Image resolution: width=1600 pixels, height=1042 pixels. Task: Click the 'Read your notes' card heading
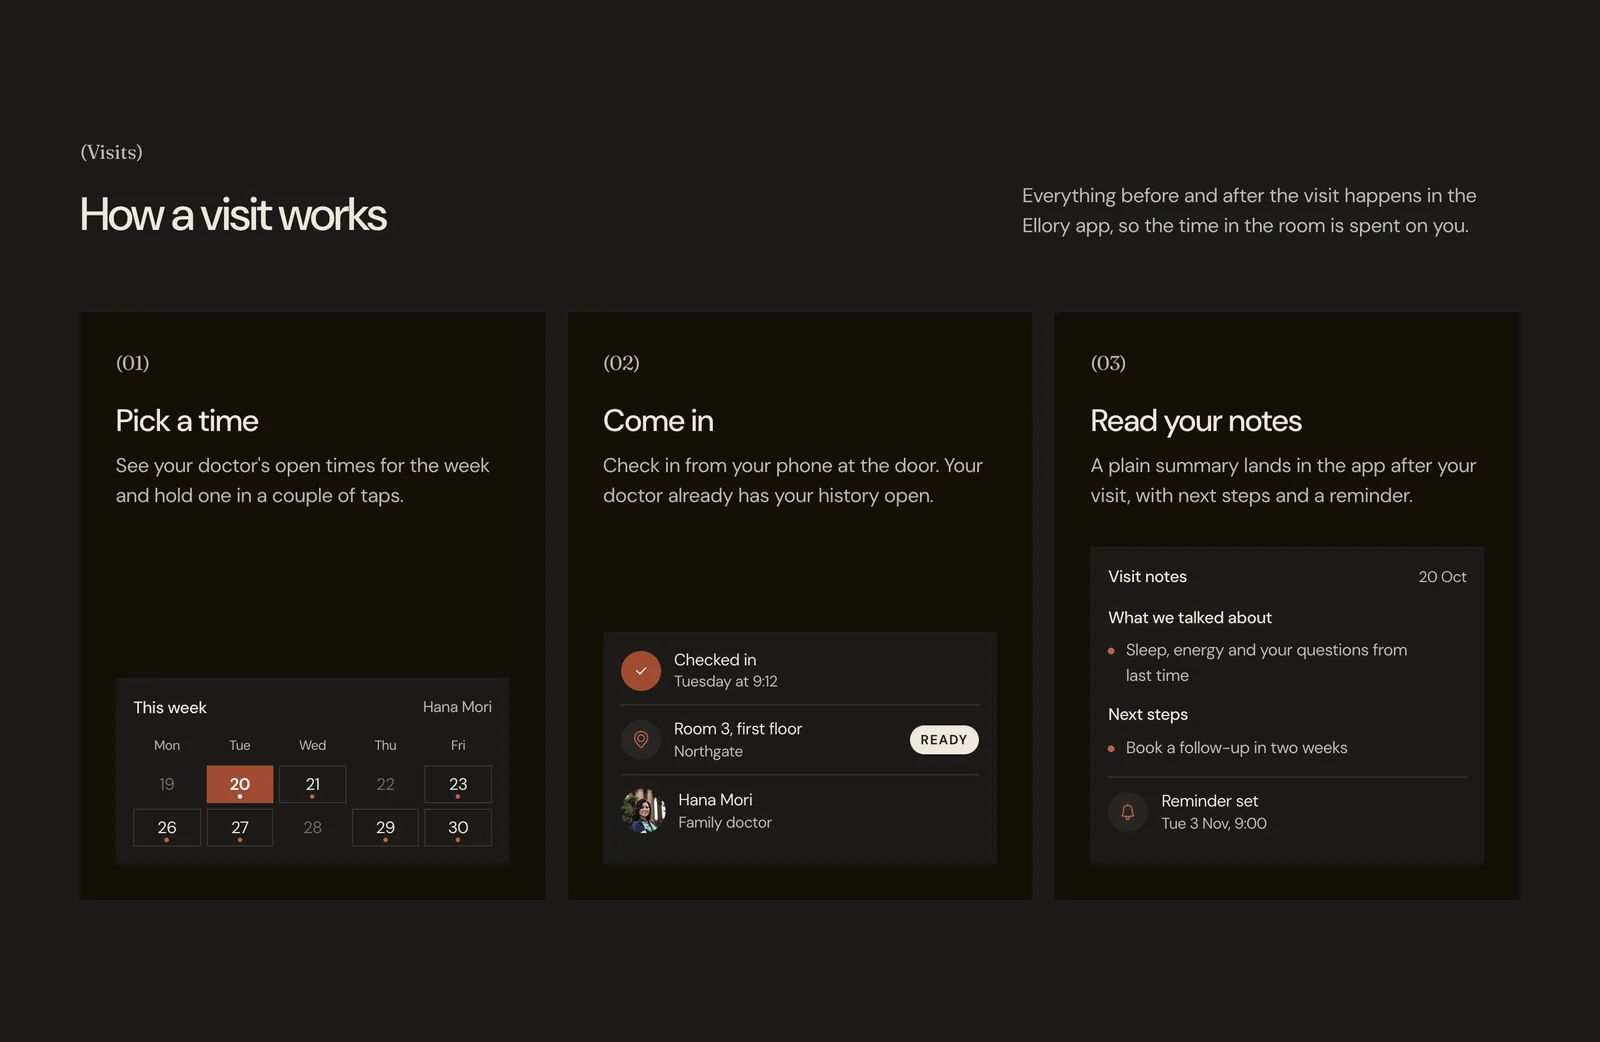tap(1196, 421)
